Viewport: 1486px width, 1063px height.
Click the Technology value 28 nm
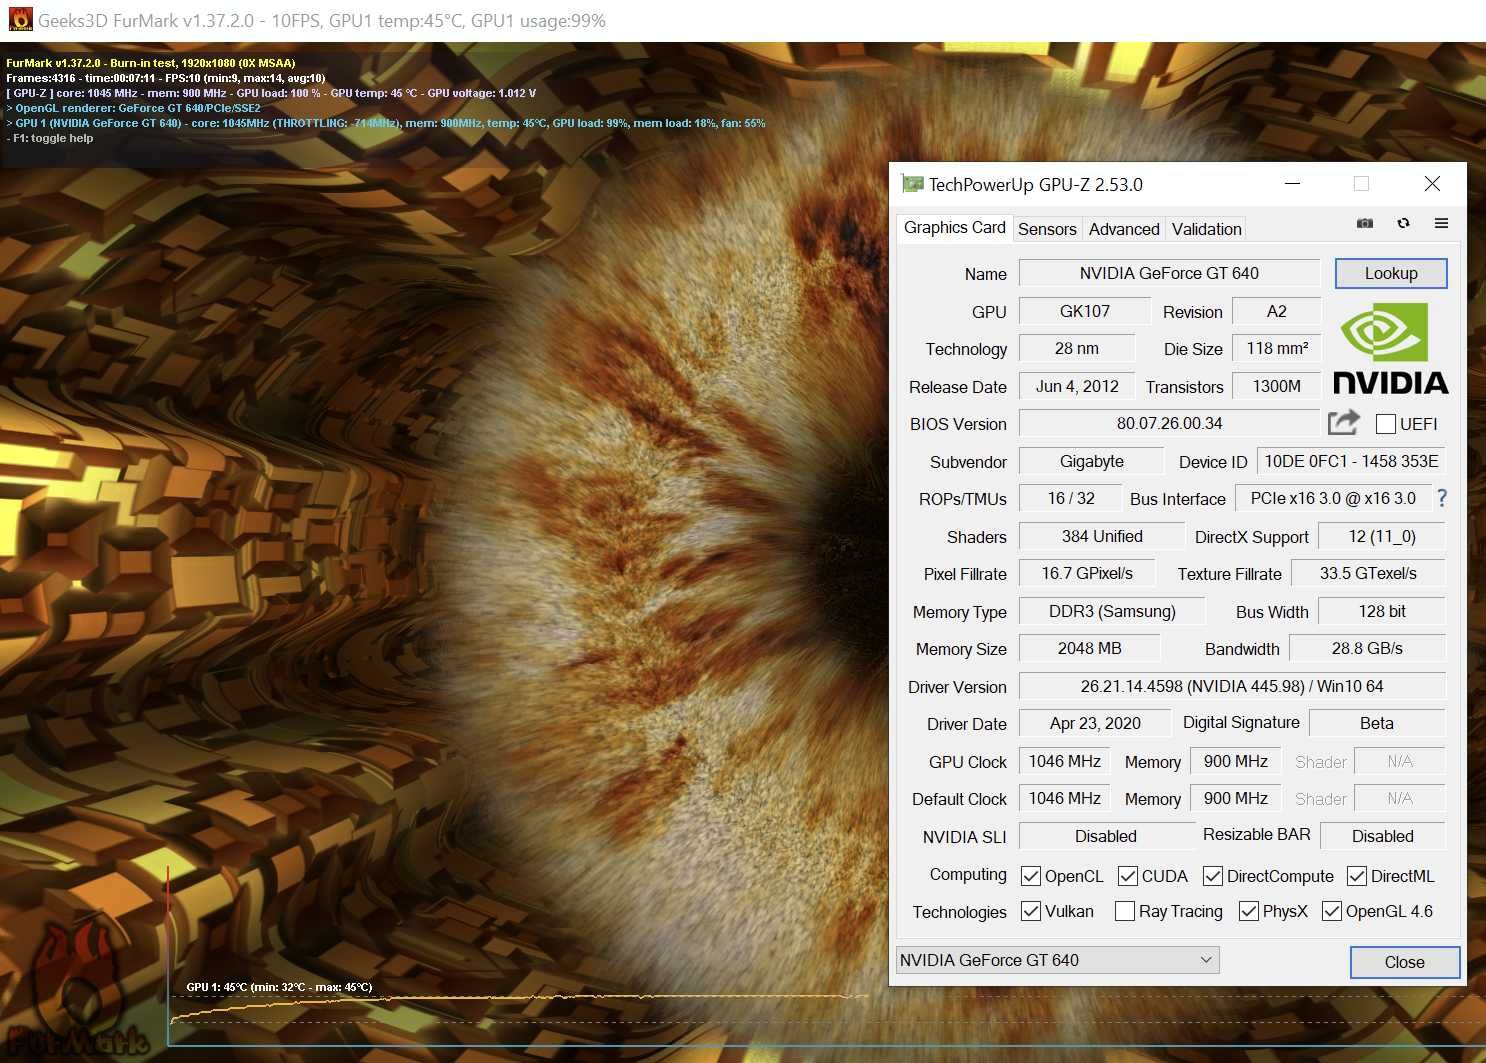1077,348
